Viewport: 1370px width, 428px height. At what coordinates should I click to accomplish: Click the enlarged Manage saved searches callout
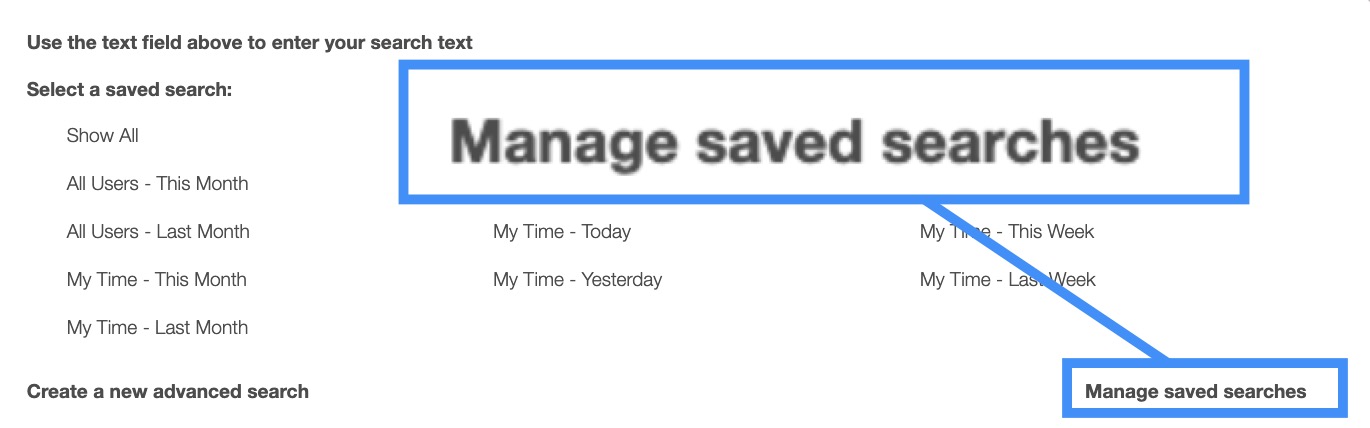pos(794,142)
